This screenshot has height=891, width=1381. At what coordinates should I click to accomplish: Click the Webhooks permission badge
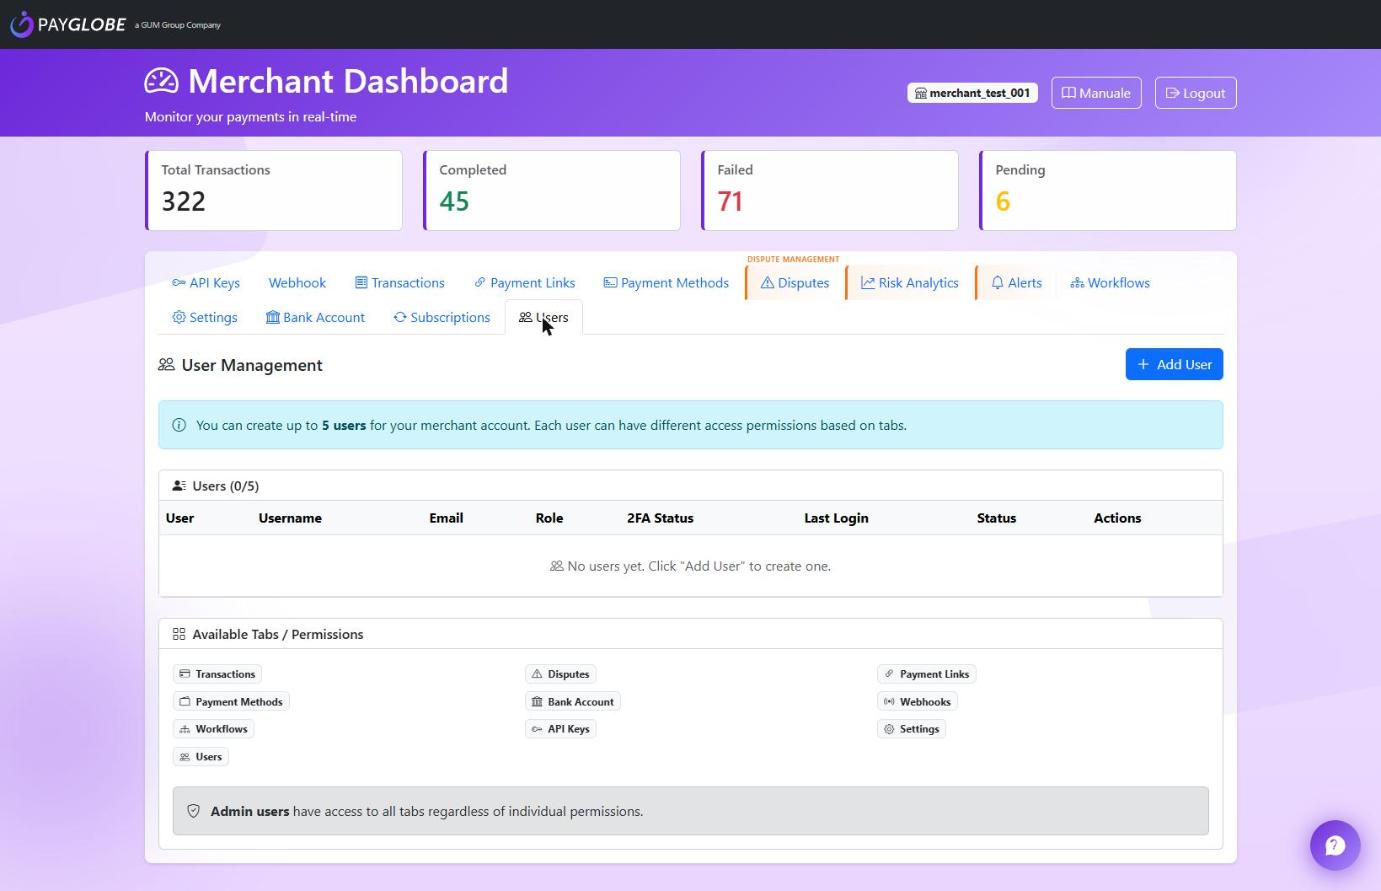[917, 702]
